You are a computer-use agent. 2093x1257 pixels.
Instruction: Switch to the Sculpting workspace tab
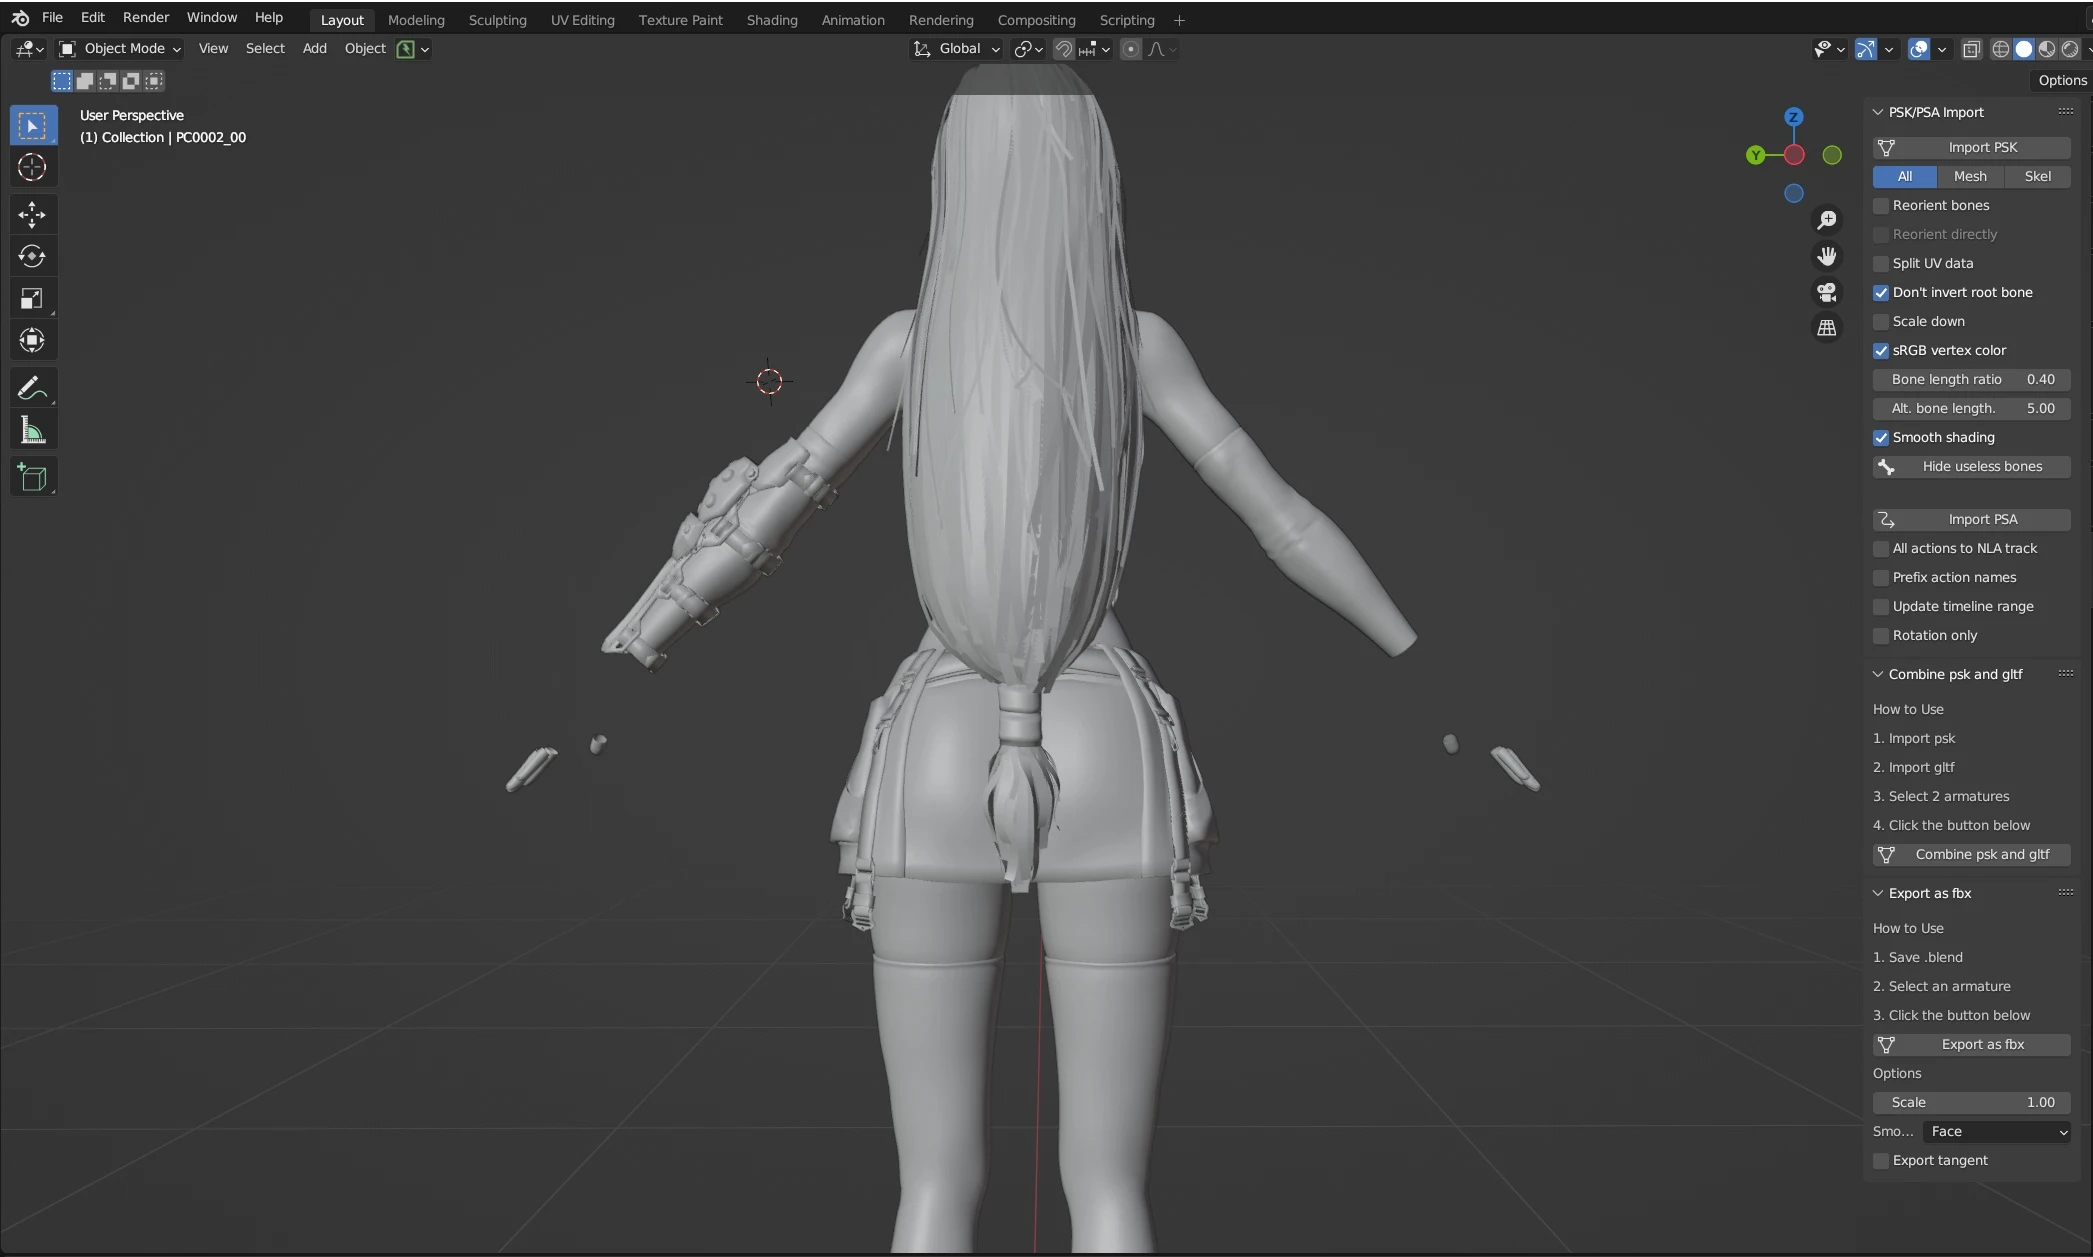coord(497,20)
